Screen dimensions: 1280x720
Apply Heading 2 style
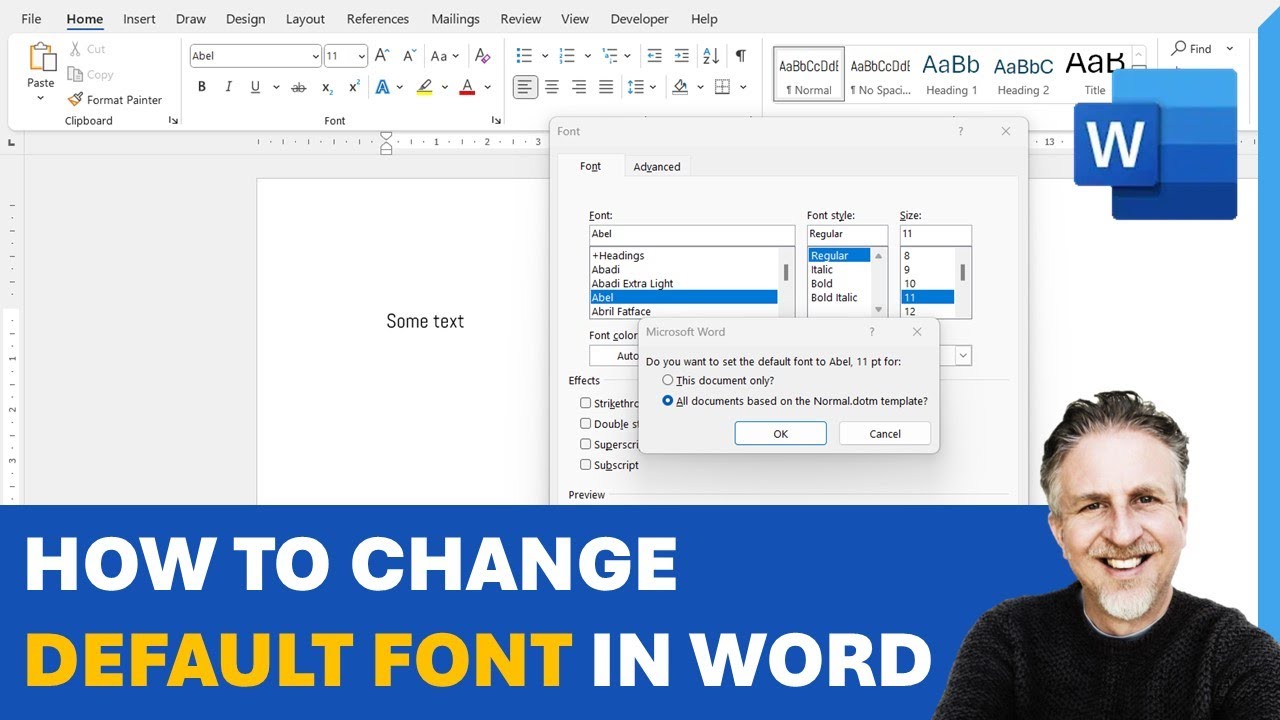point(1023,74)
